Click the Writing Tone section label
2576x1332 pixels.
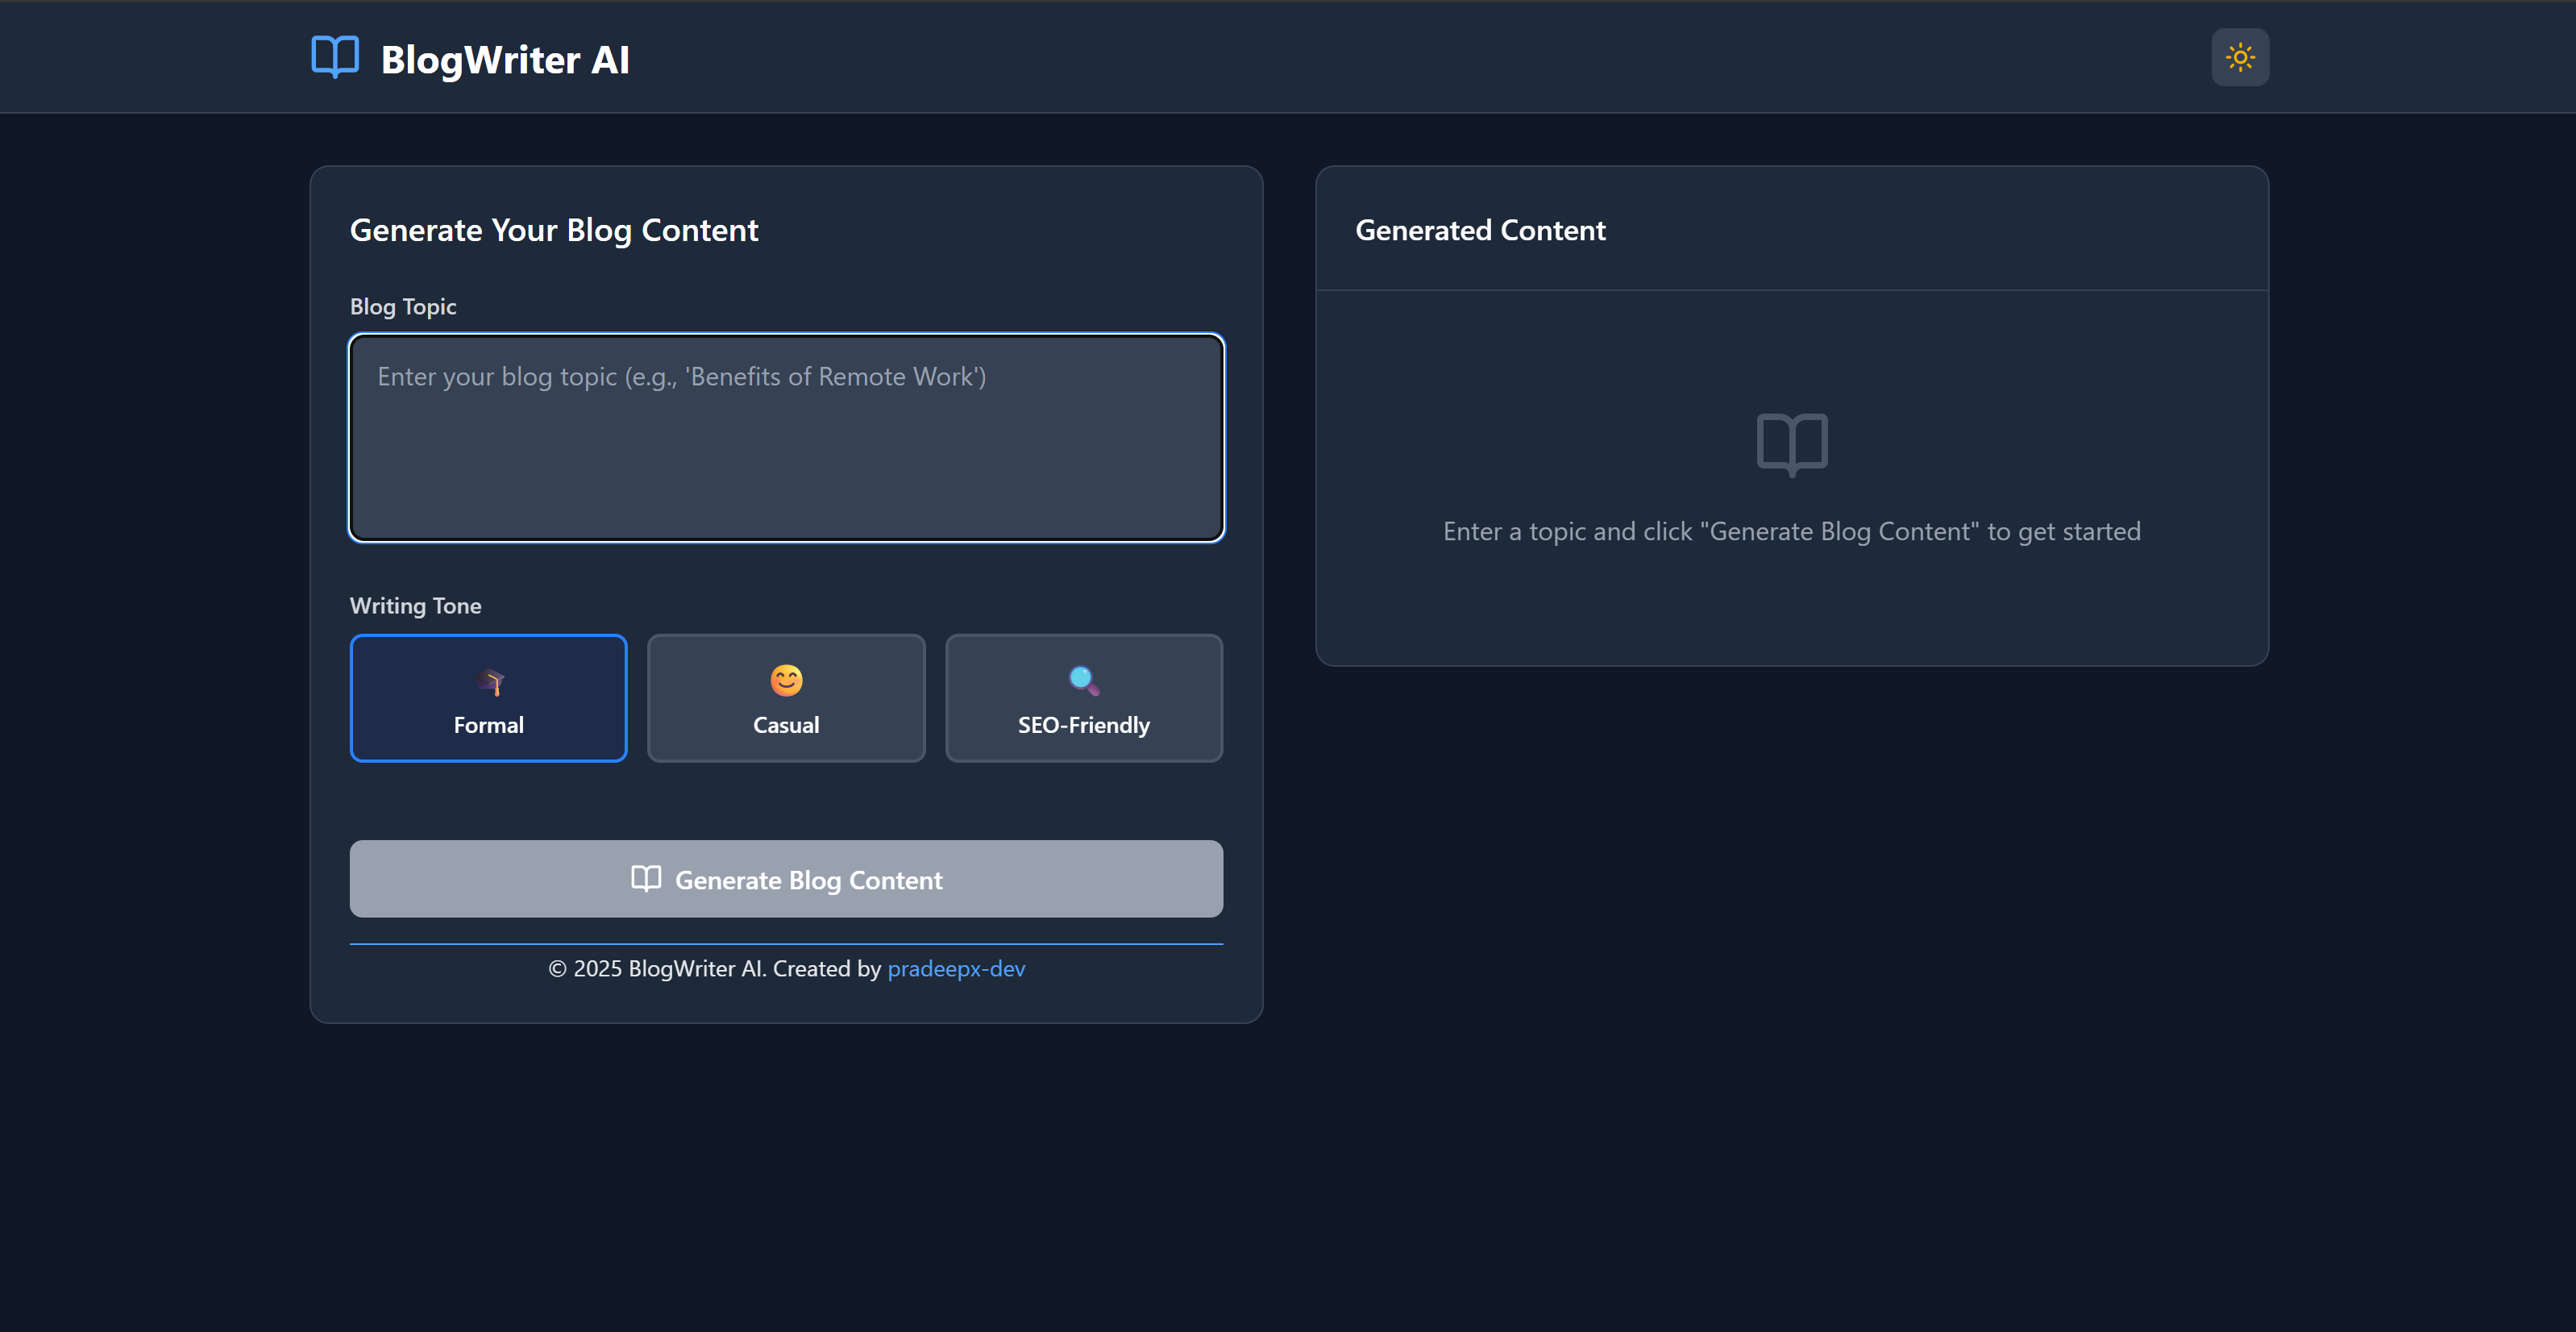click(416, 605)
